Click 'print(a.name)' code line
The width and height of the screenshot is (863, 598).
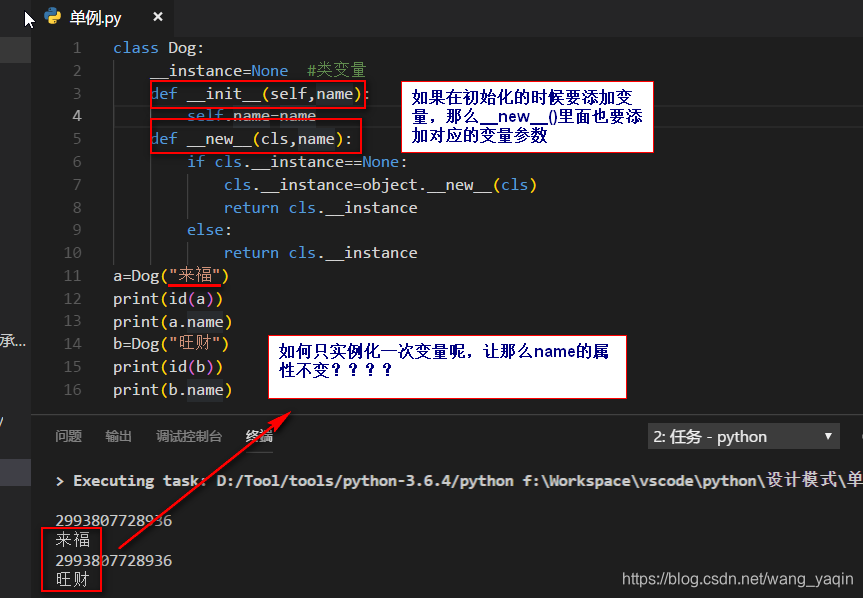pyautogui.click(x=172, y=322)
